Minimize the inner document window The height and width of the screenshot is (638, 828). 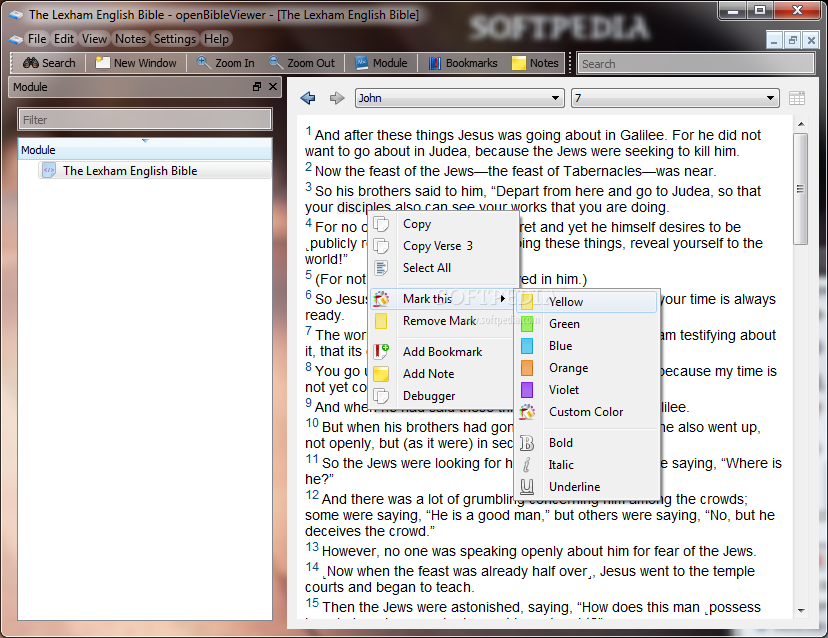(774, 40)
